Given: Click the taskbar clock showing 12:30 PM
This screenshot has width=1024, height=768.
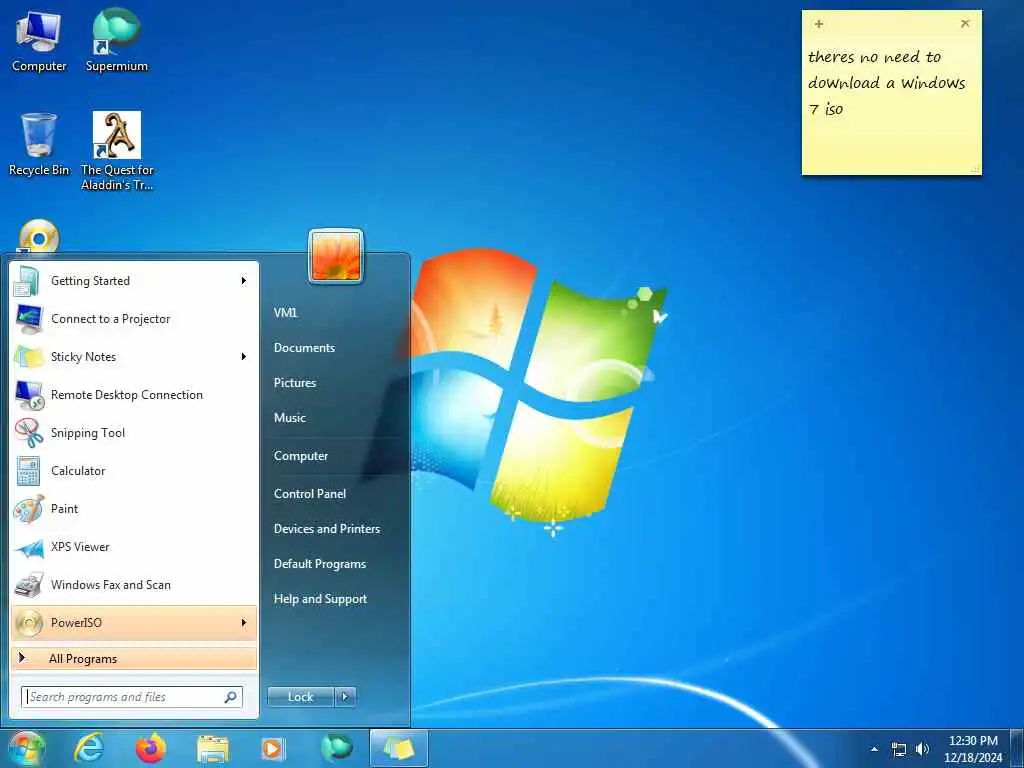Looking at the screenshot, I should coord(972,749).
